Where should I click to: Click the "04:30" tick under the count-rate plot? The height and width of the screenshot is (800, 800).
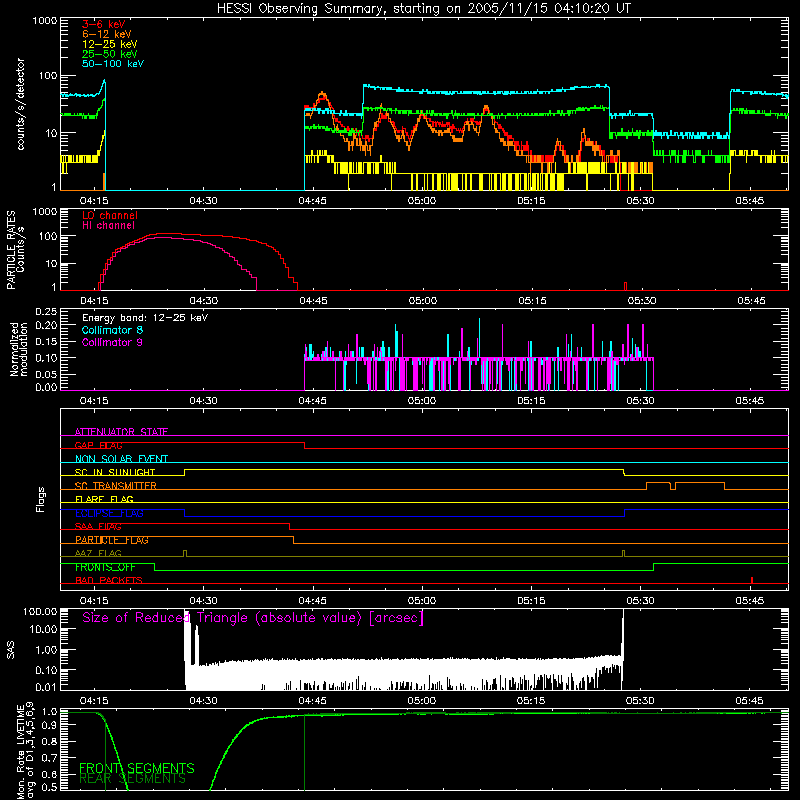[x=203, y=201]
